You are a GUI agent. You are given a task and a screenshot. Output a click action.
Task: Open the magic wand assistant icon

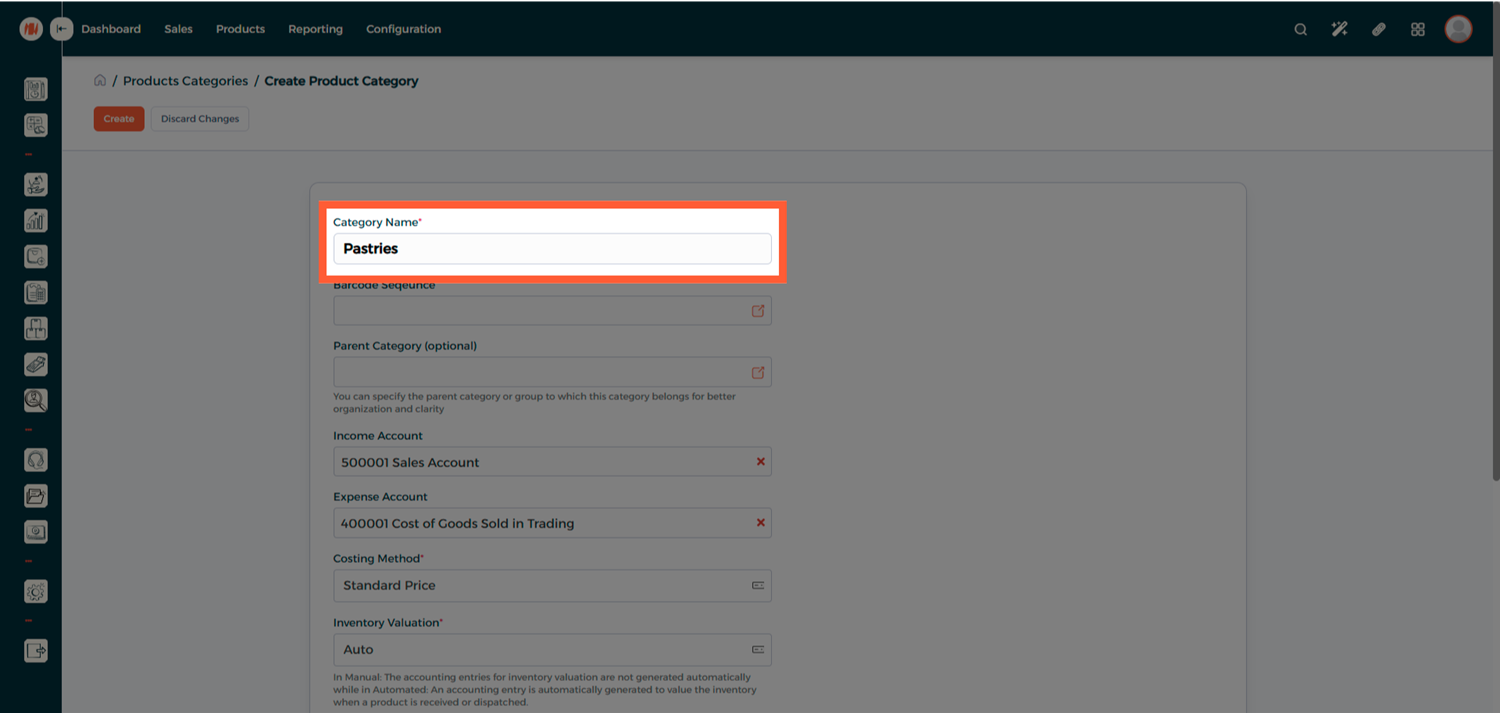pyautogui.click(x=1339, y=30)
